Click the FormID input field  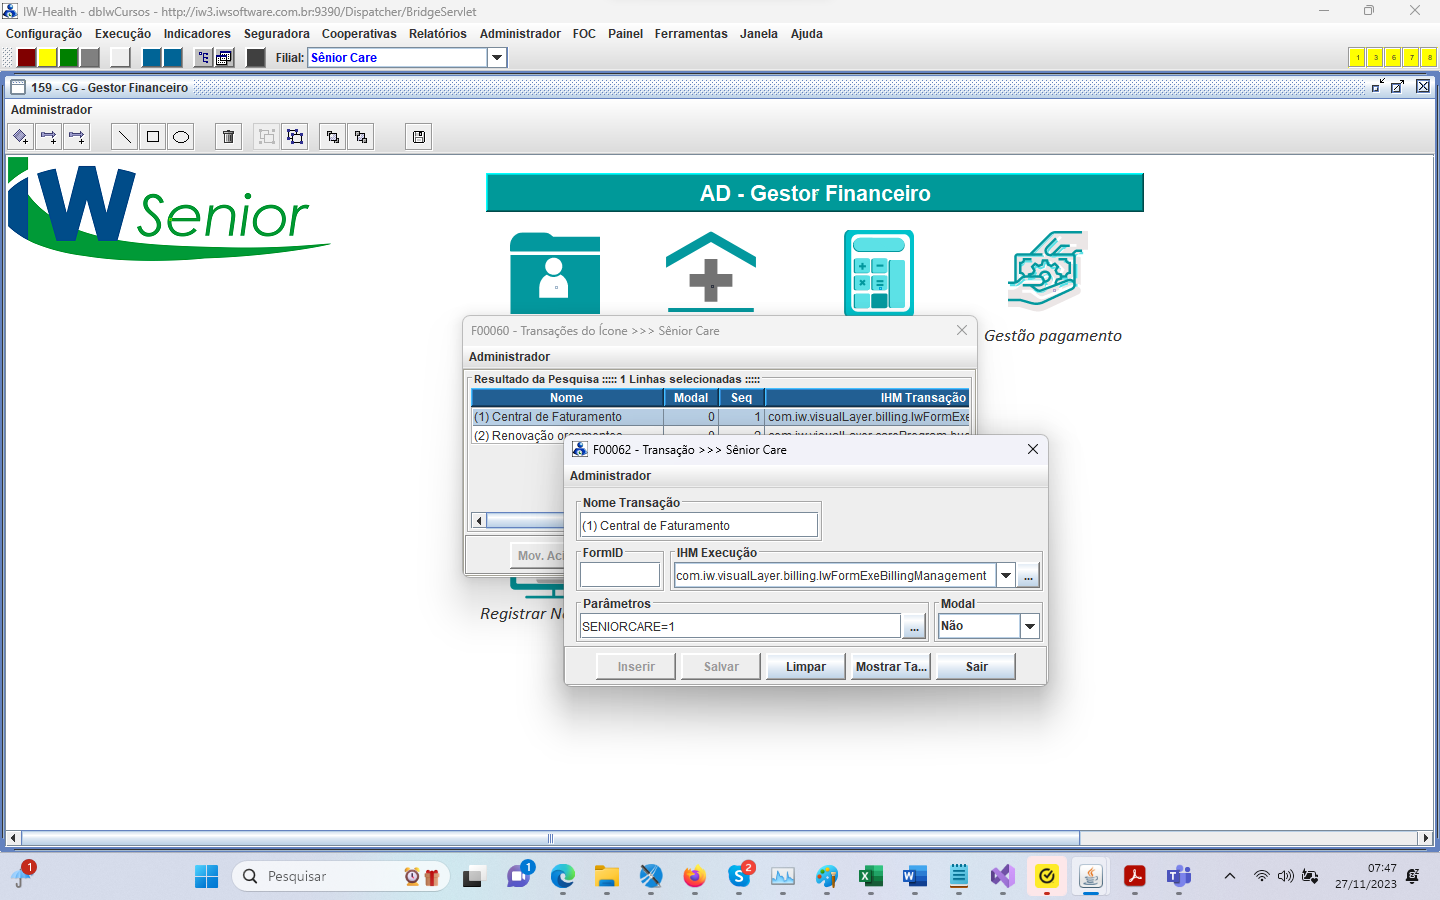(x=618, y=574)
